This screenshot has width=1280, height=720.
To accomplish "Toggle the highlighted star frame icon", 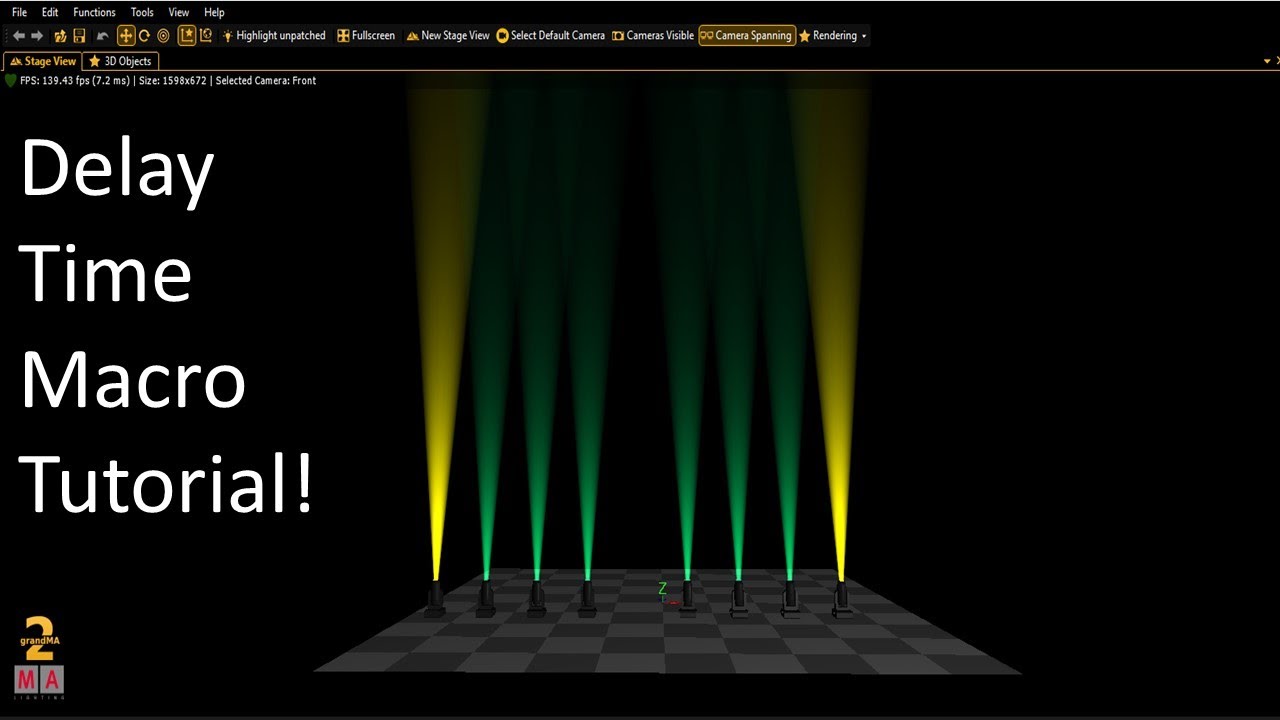I will pyautogui.click(x=187, y=35).
